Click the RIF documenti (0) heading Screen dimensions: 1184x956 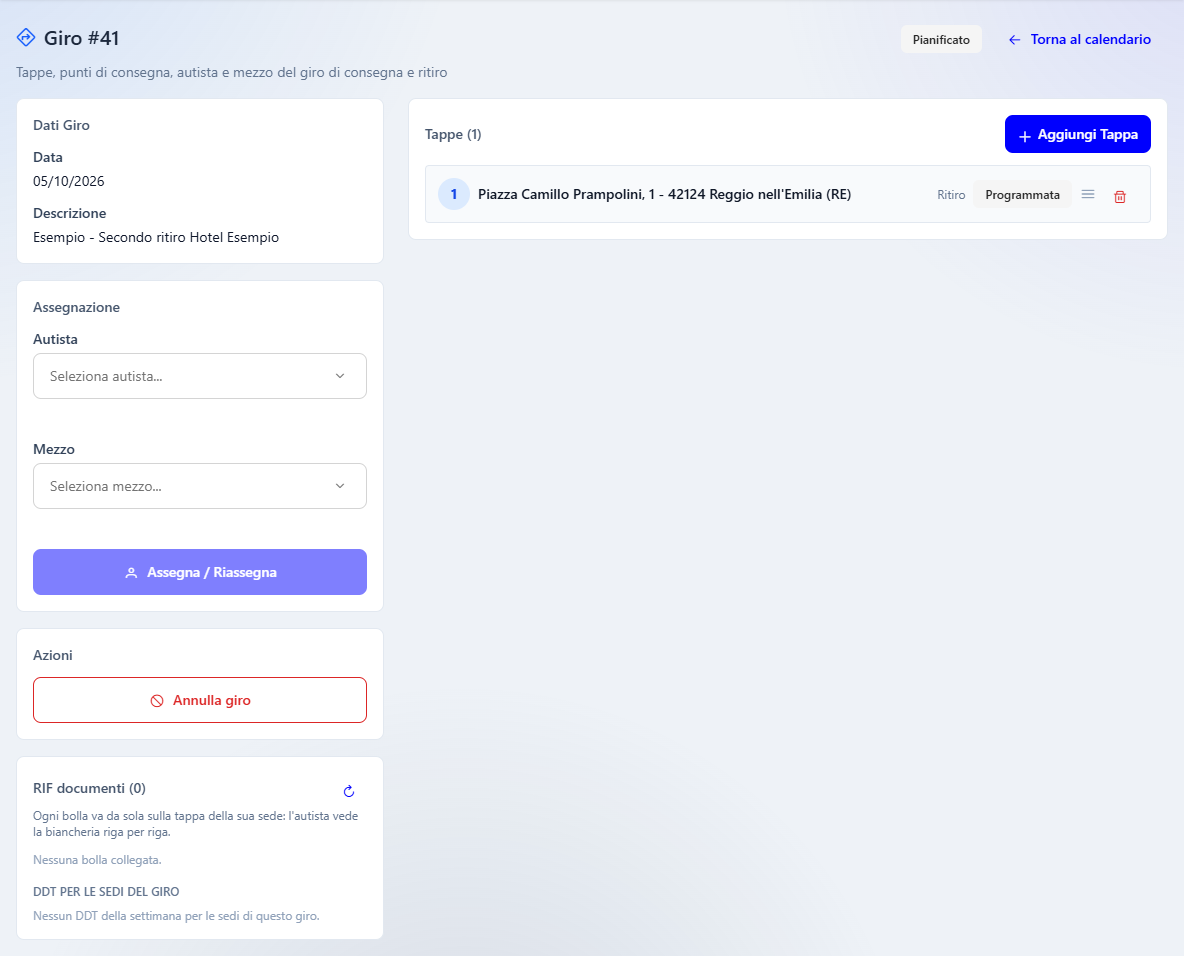pos(89,788)
